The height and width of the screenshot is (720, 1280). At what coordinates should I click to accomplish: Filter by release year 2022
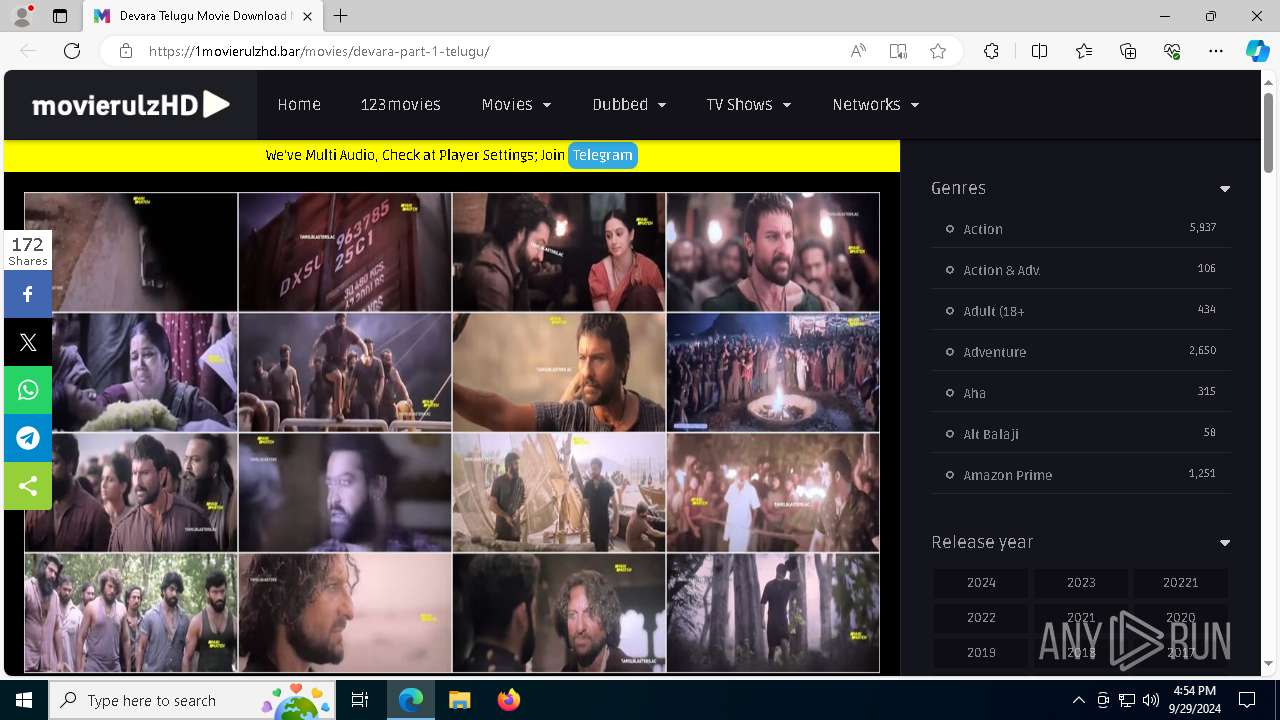pyautogui.click(x=981, y=618)
